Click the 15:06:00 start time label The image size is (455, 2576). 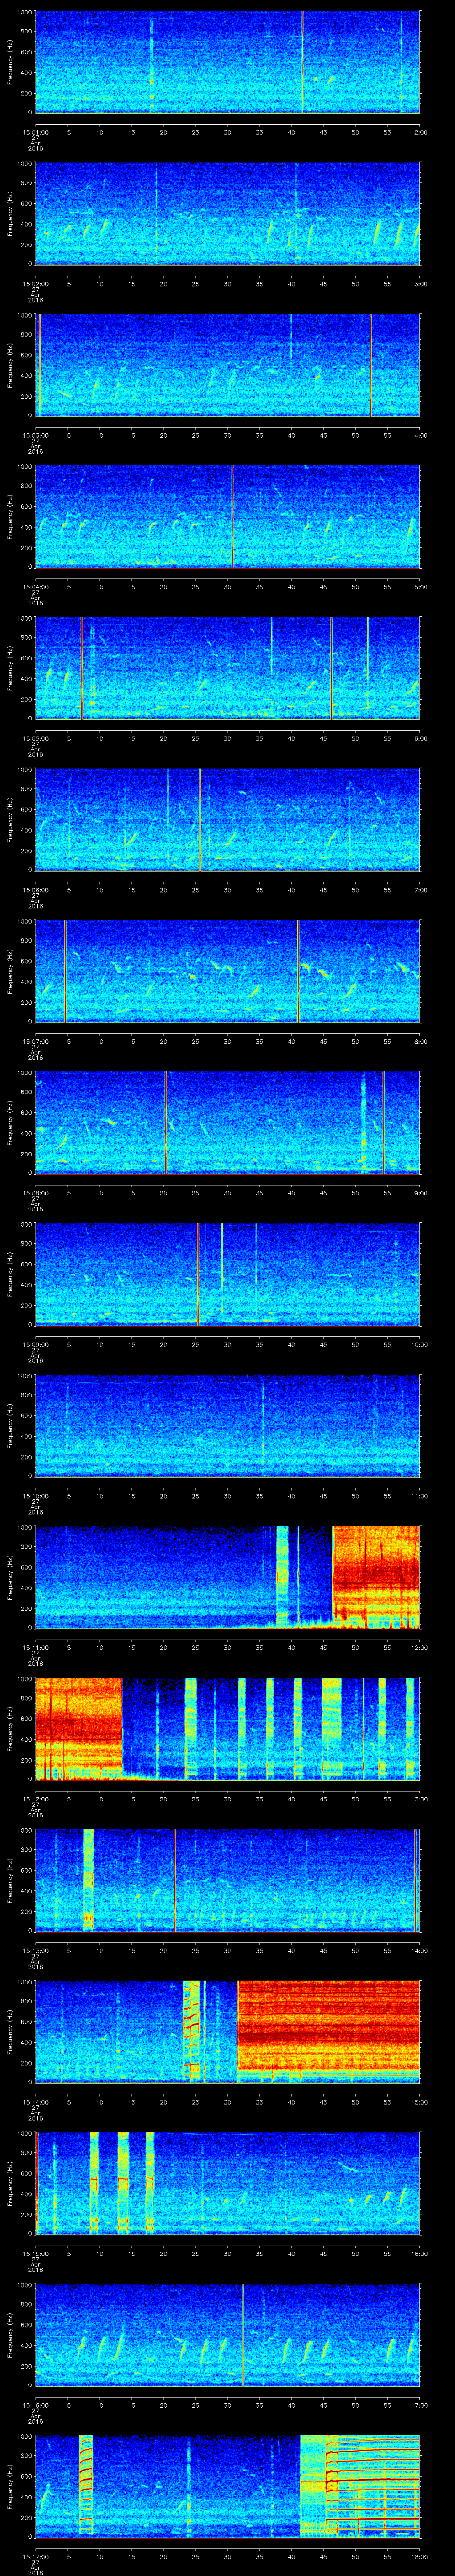(35, 890)
